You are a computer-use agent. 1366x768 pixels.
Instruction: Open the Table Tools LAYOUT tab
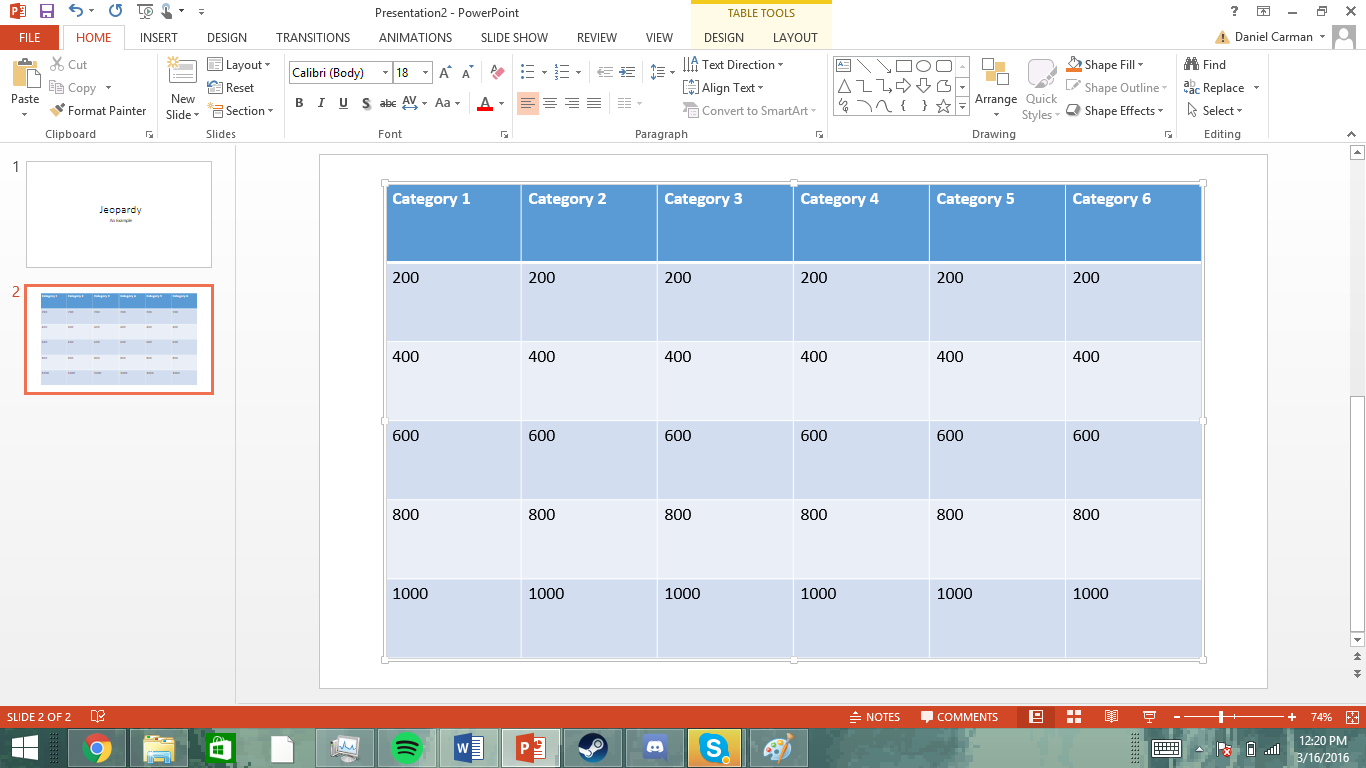795,38
